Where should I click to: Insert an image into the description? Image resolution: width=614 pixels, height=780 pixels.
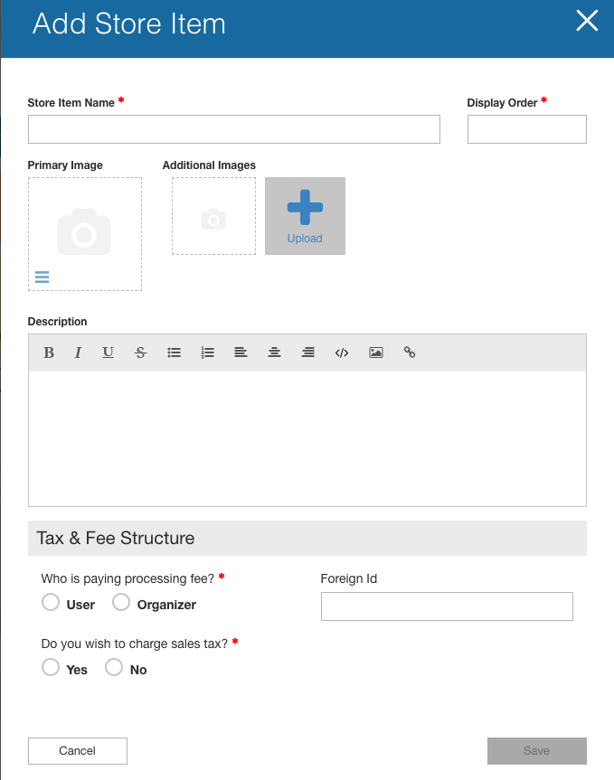tap(376, 353)
